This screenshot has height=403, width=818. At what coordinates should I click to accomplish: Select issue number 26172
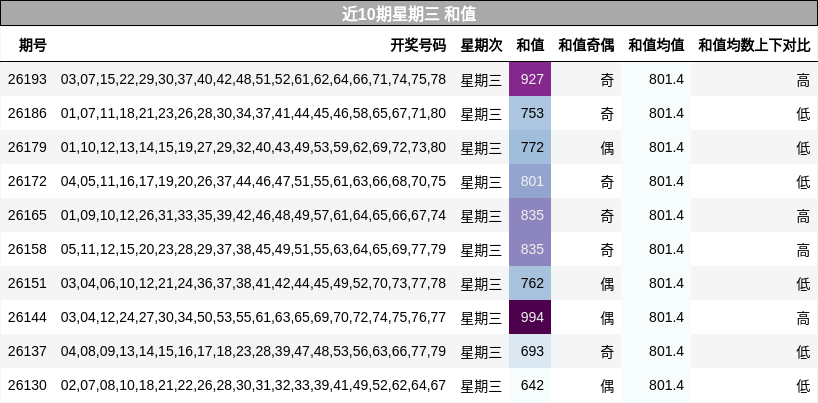(27, 181)
